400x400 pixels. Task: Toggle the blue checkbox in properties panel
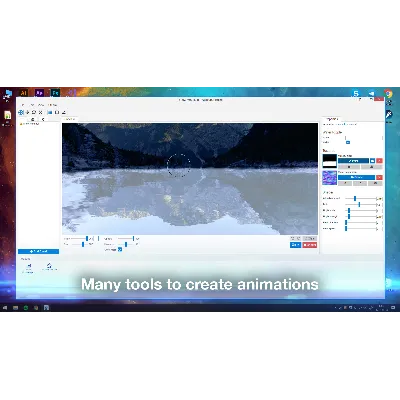(348, 142)
